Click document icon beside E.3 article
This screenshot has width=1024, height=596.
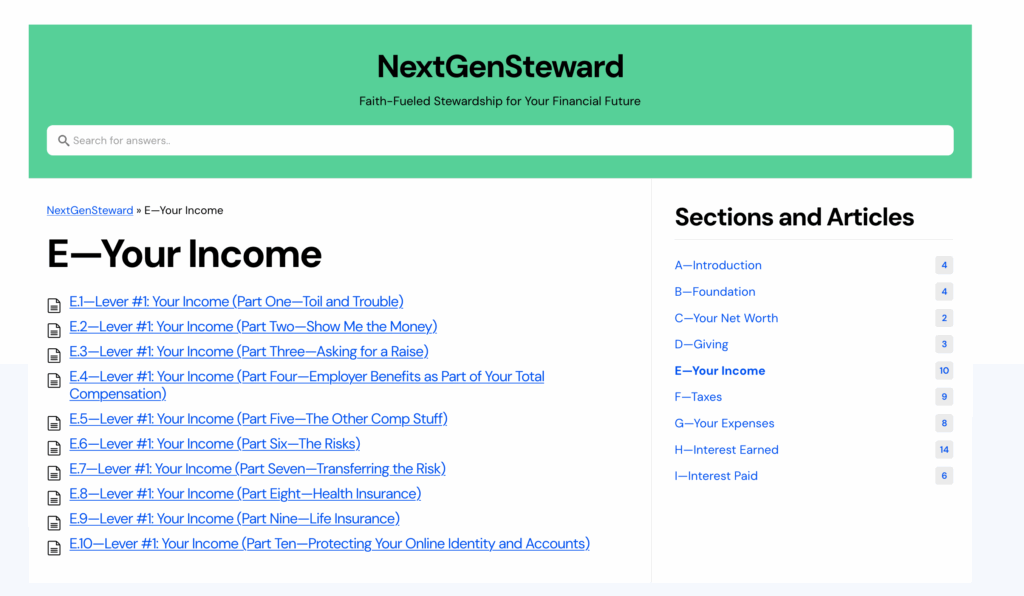[54, 355]
